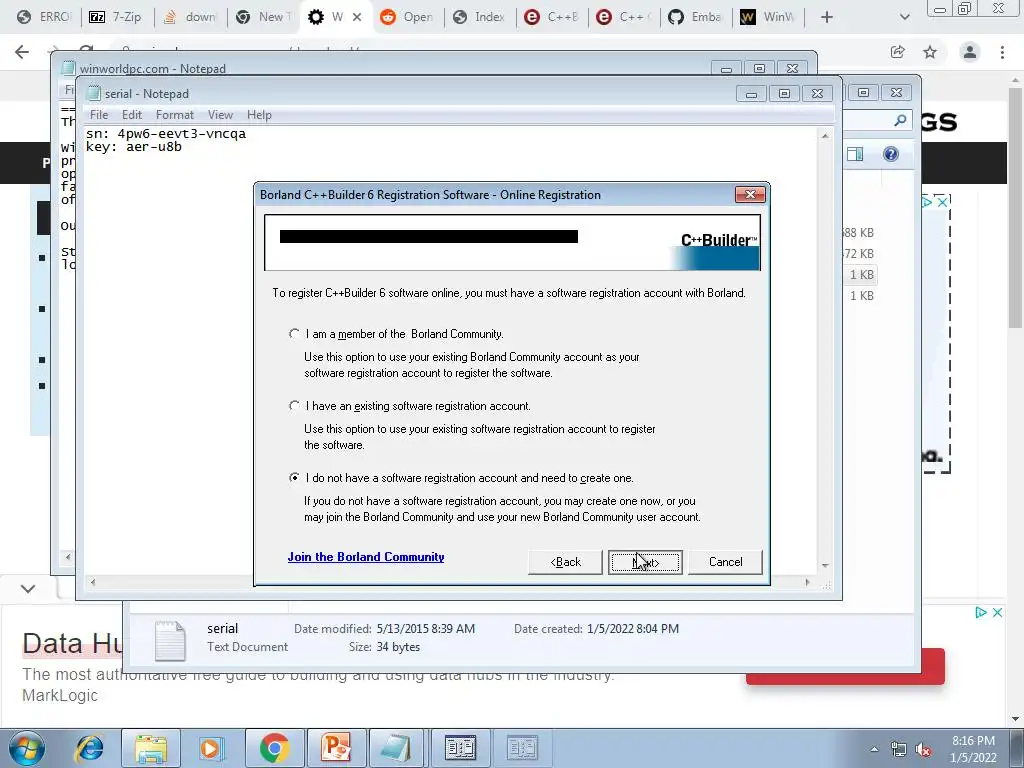The height and width of the screenshot is (768, 1024).
Task: Switch to the ERROR browser tab
Action: pos(43,17)
